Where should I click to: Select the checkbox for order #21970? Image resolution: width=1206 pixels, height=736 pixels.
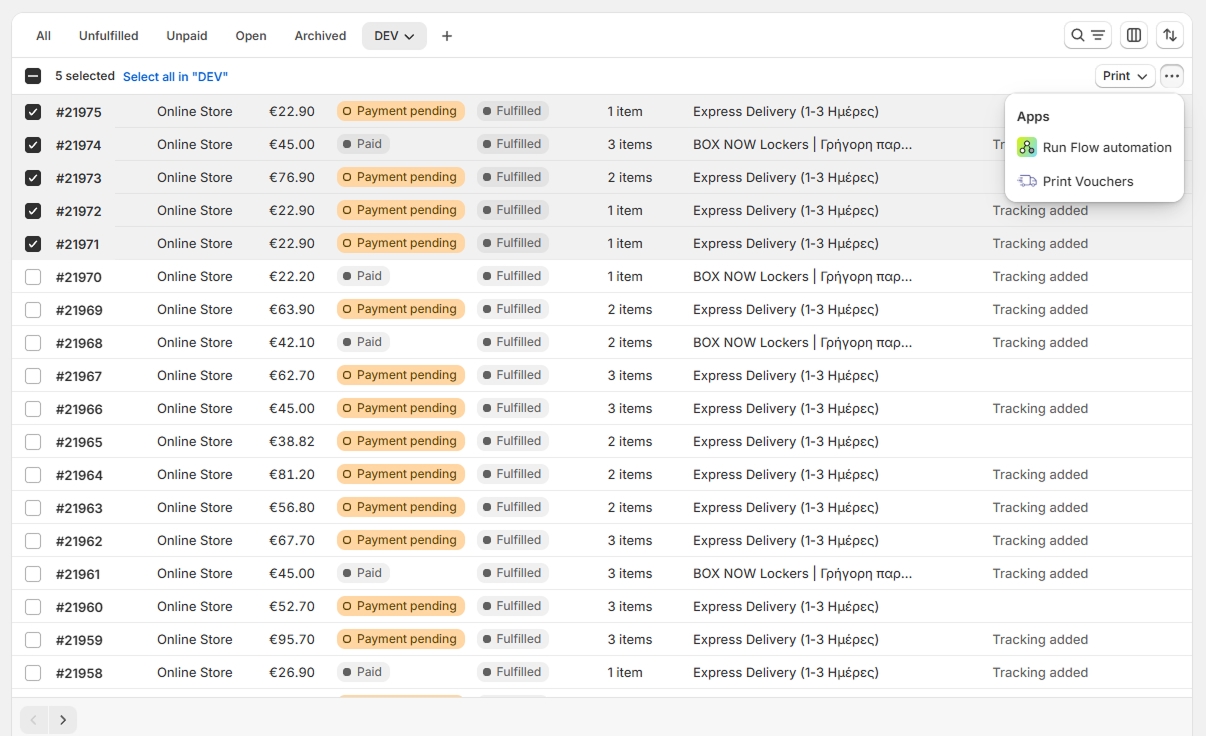(x=33, y=277)
